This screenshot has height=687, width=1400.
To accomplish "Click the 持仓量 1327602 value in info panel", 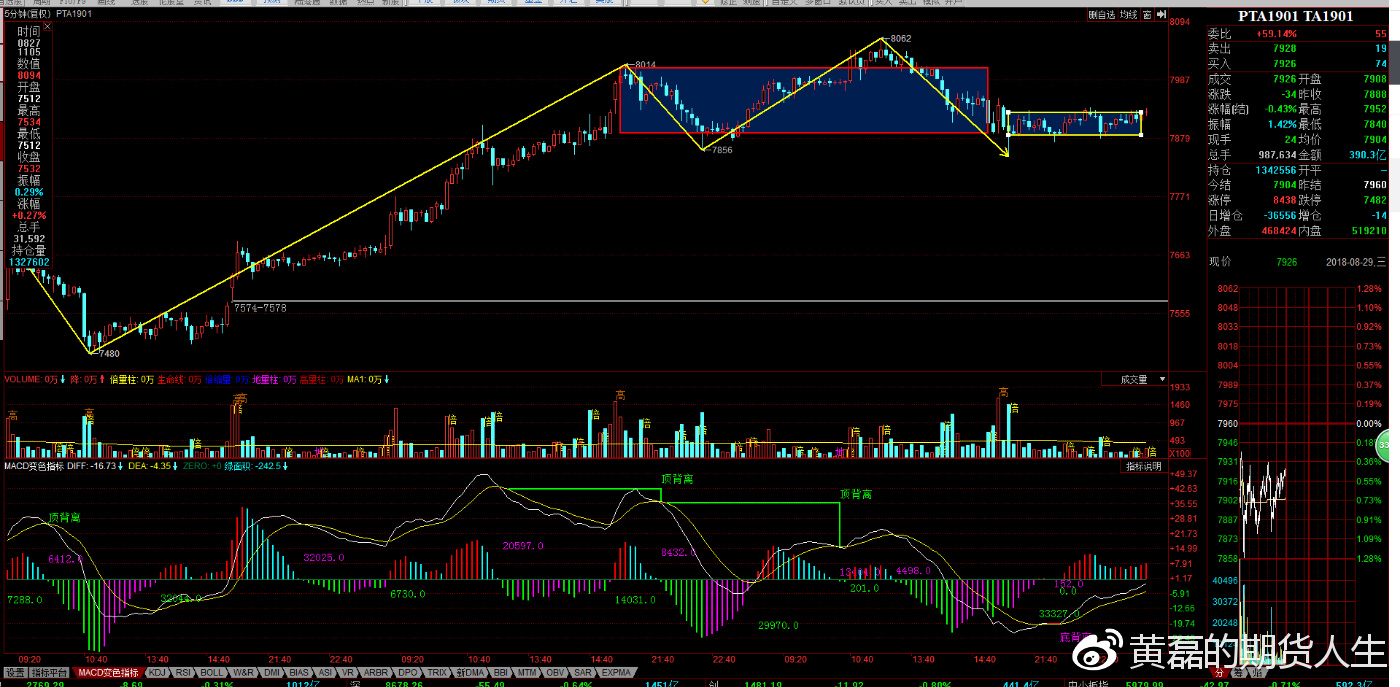I will coord(29,262).
